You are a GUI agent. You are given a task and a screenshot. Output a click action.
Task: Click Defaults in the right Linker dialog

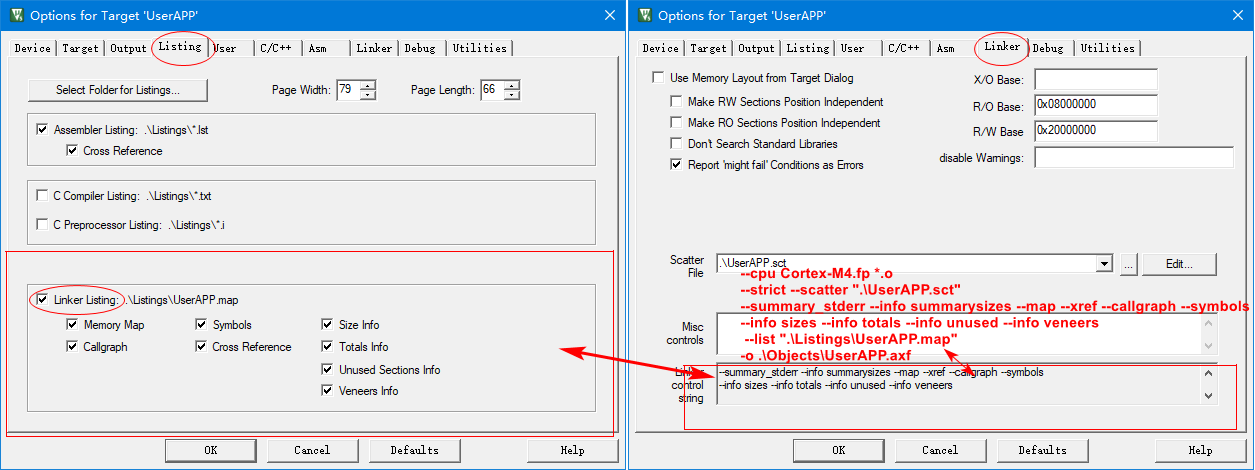[x=1042, y=450]
